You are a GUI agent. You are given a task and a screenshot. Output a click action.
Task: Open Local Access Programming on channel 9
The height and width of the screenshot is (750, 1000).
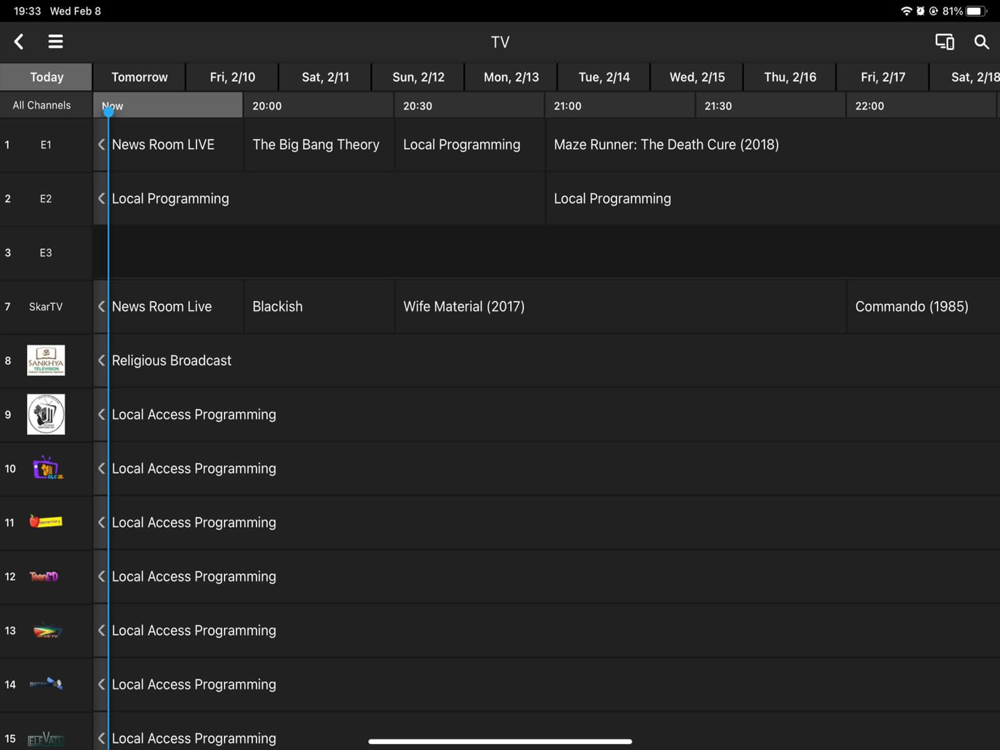pyautogui.click(x=547, y=415)
